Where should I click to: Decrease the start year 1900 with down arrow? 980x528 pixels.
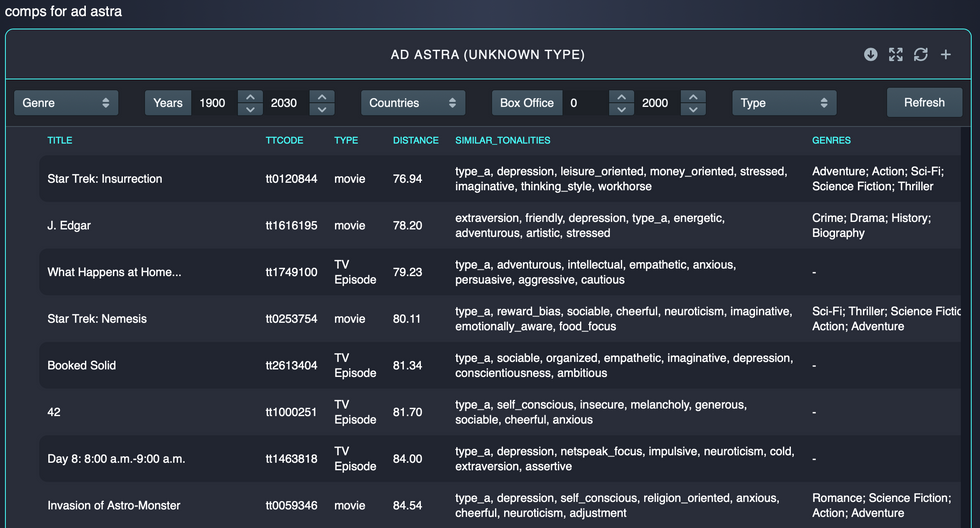point(250,109)
